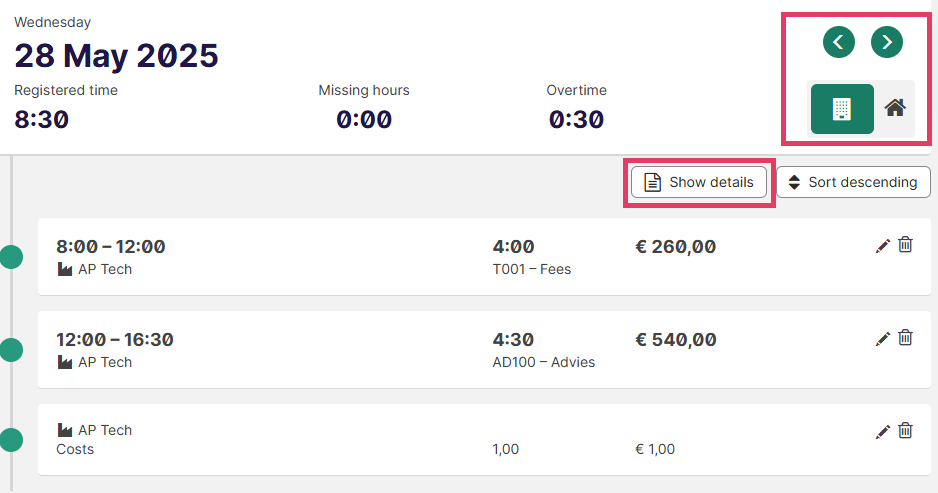
Task: Delete the 8:00–12:00 entry trash icon
Action: [905, 244]
